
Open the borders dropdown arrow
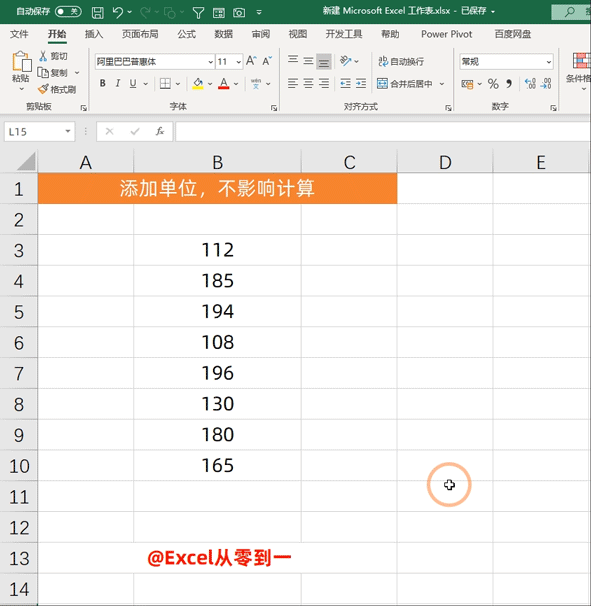tap(178, 83)
